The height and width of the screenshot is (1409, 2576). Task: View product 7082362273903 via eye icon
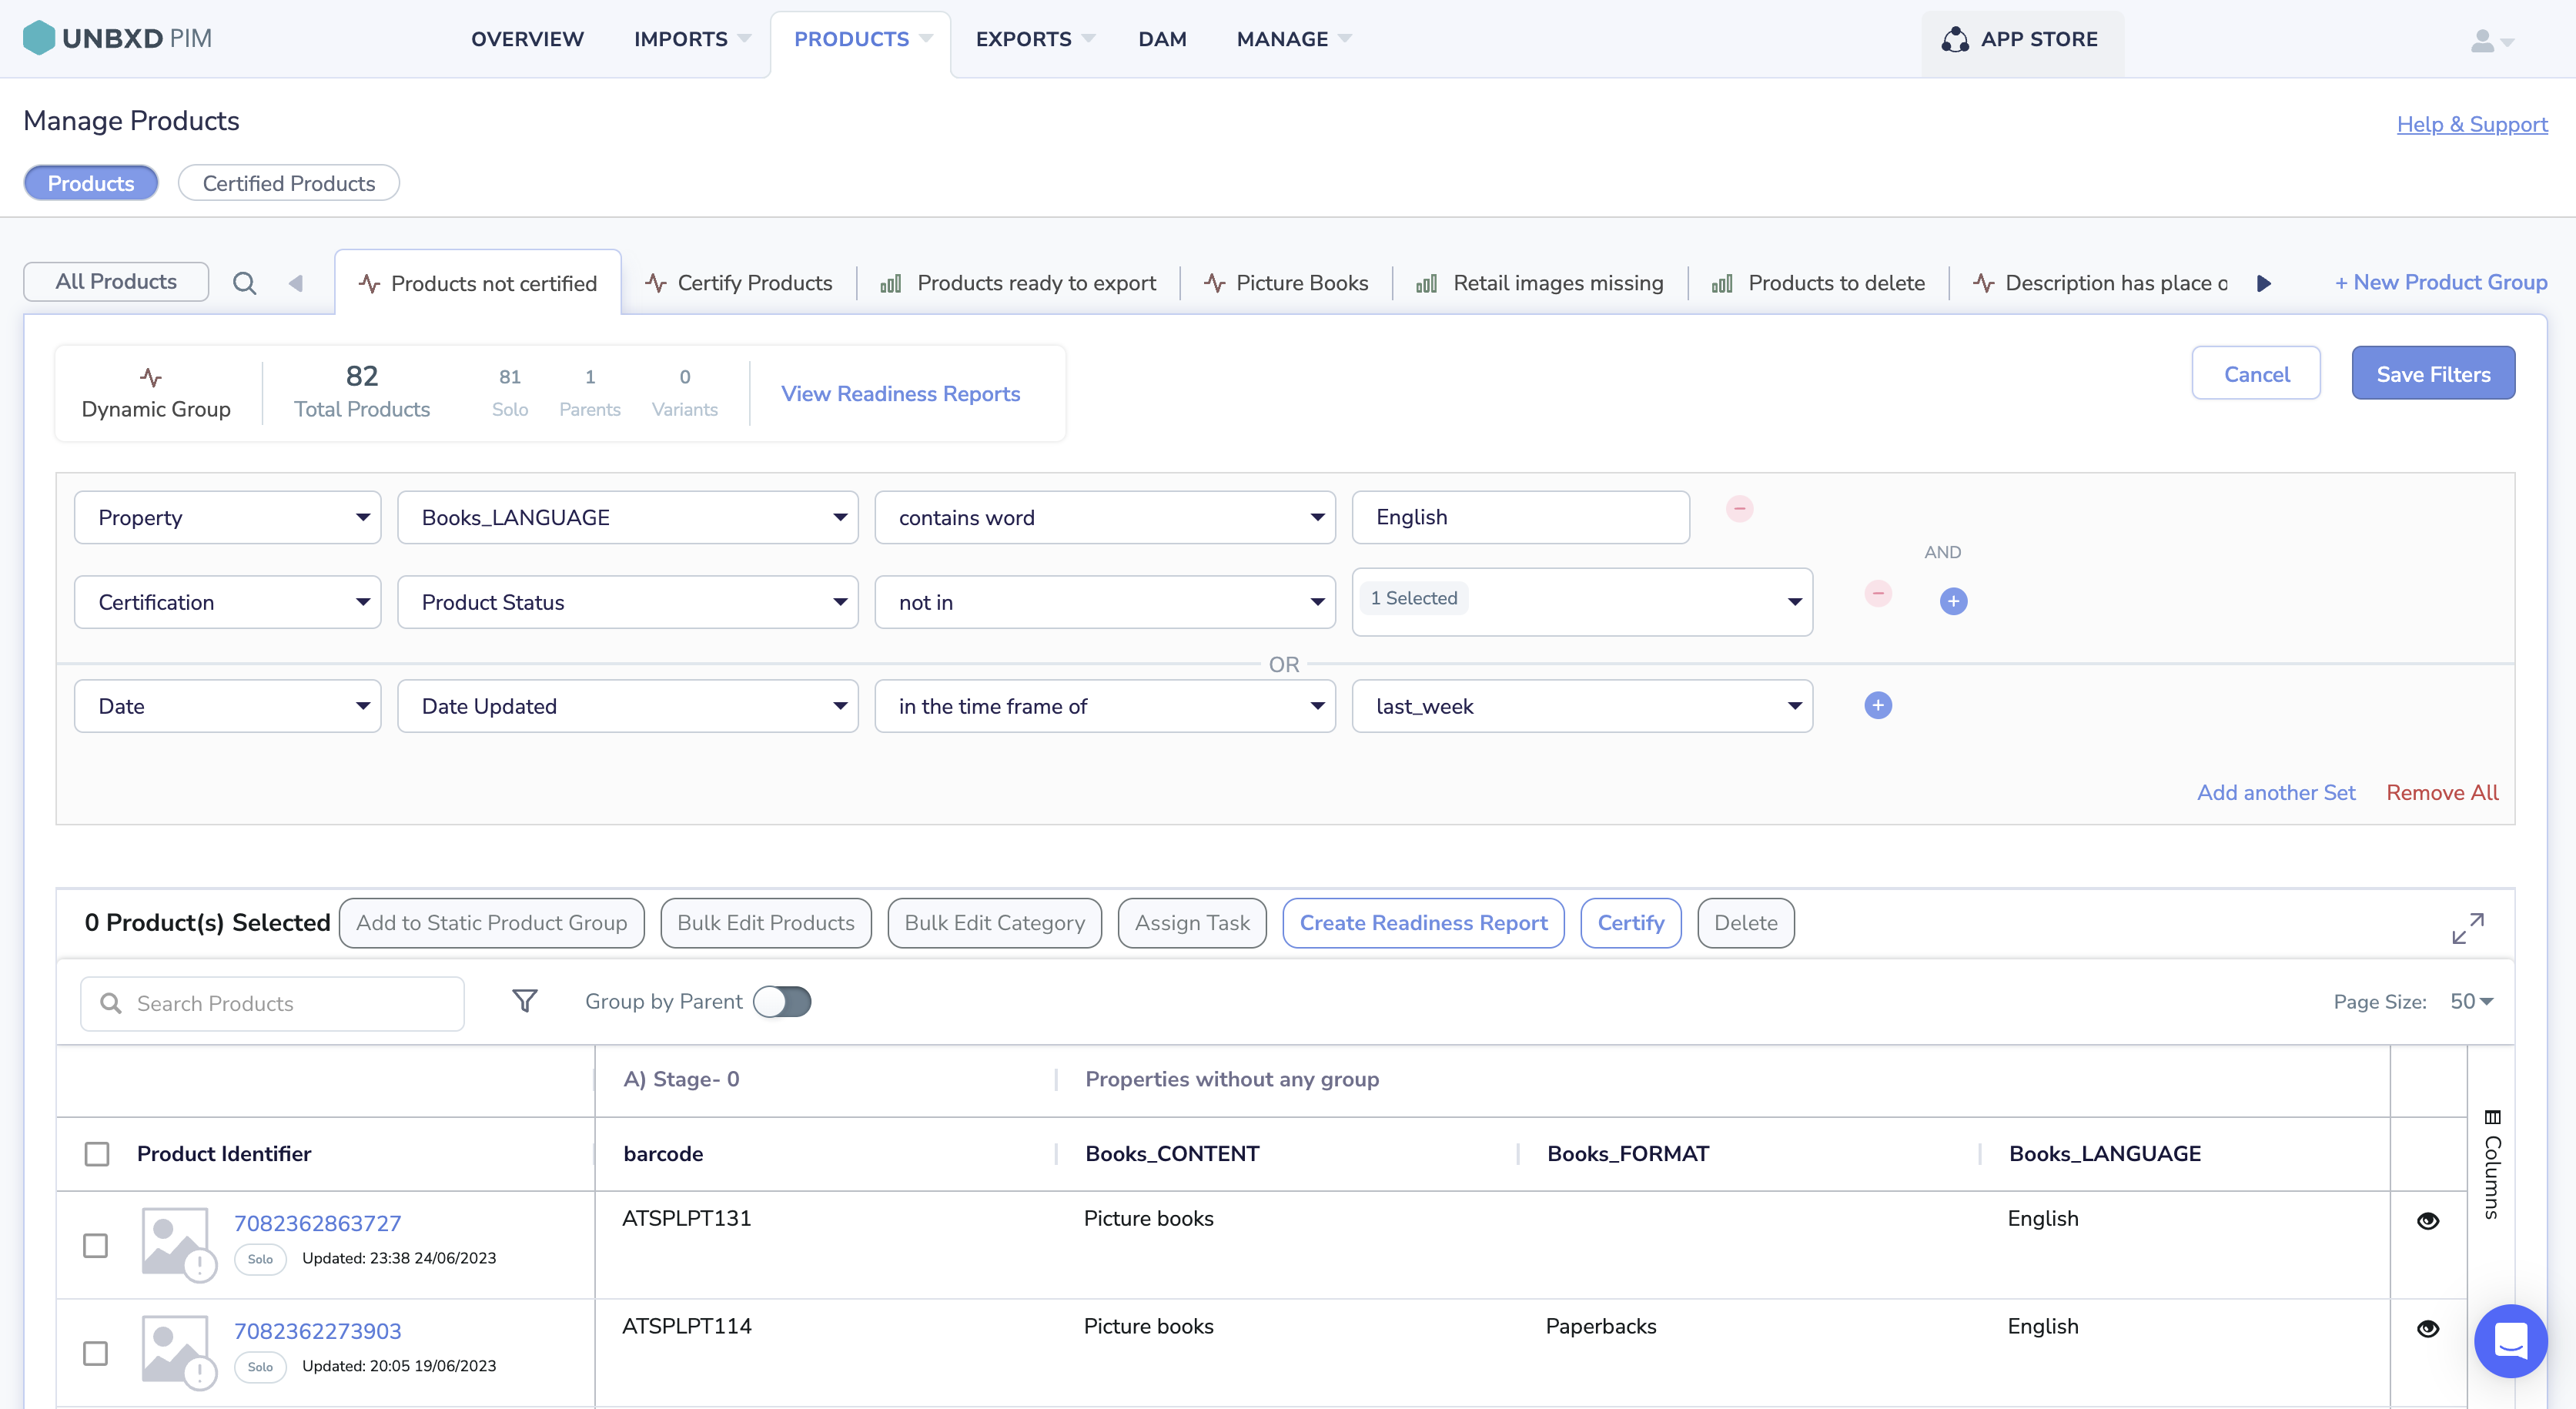click(2427, 1328)
